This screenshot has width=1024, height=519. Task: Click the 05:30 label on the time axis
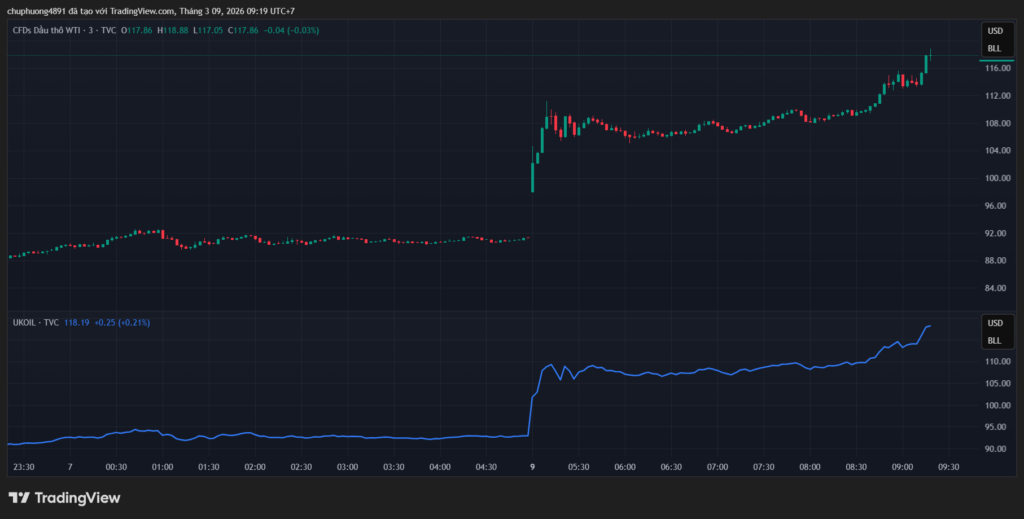click(x=578, y=466)
